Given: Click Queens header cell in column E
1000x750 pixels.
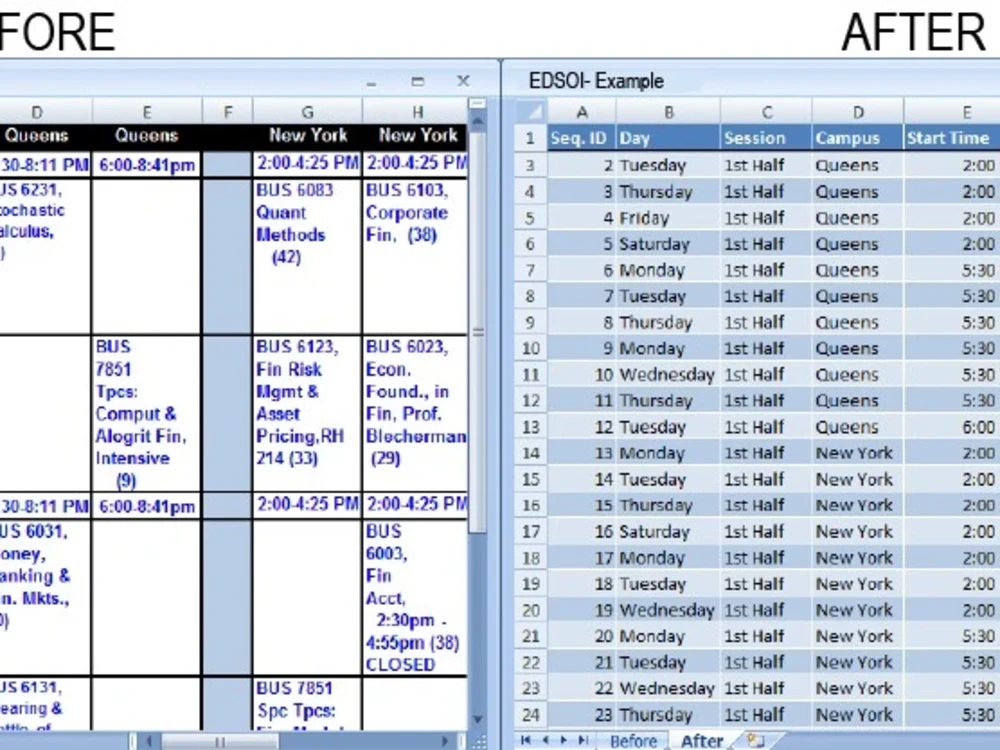Looking at the screenshot, I should pyautogui.click(x=147, y=135).
